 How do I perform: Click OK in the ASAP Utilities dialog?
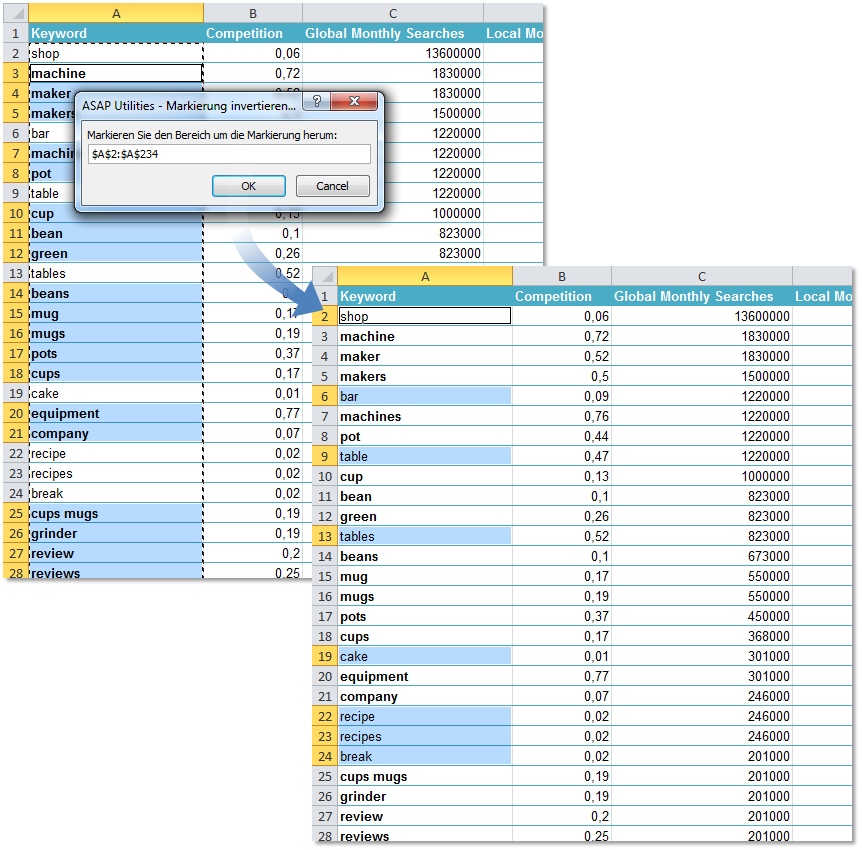click(x=248, y=186)
